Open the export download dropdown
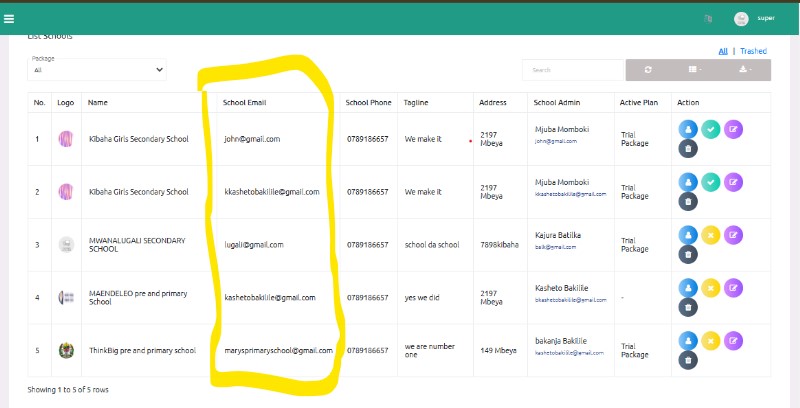This screenshot has height=408, width=800. click(745, 70)
